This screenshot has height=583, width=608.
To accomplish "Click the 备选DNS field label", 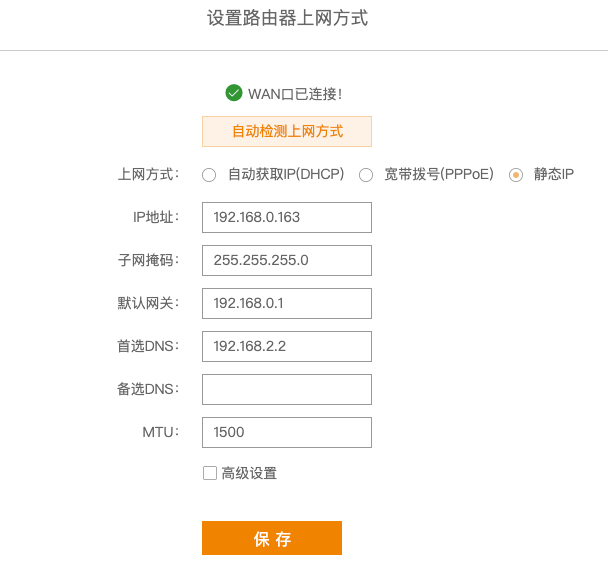I will (148, 389).
